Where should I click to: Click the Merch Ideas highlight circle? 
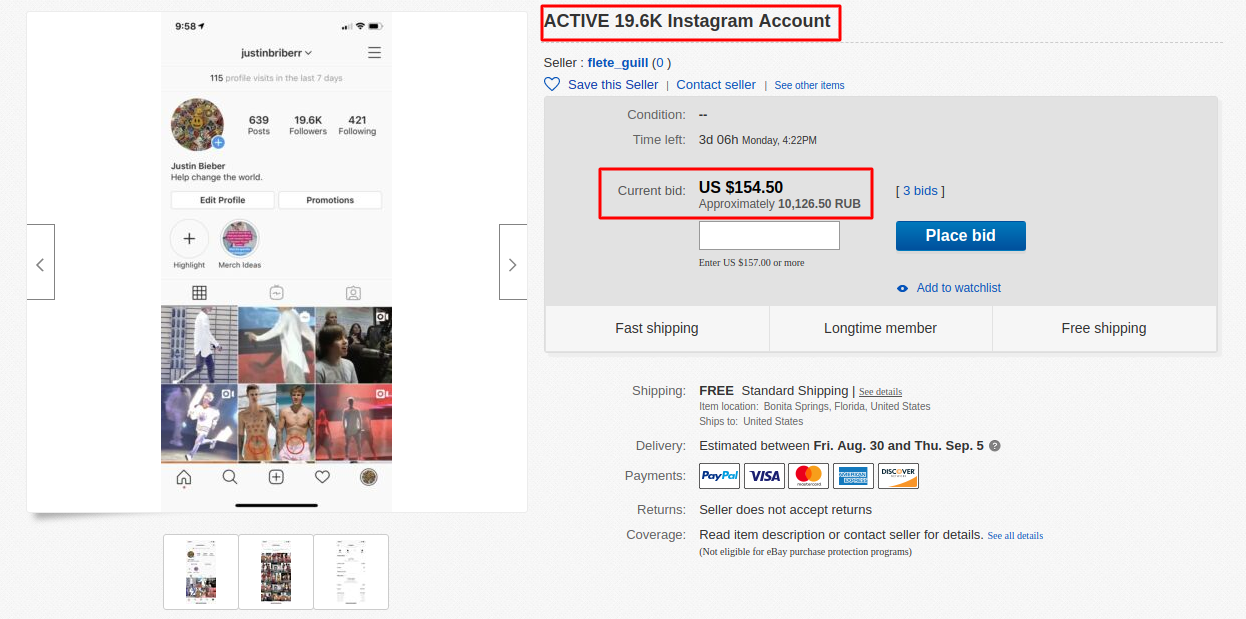tap(240, 239)
